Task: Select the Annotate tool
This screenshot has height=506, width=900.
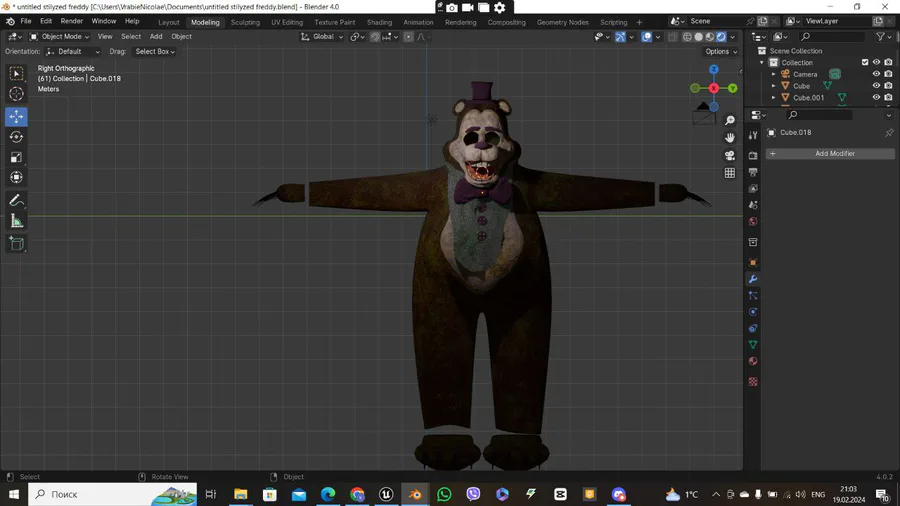Action: 16,201
